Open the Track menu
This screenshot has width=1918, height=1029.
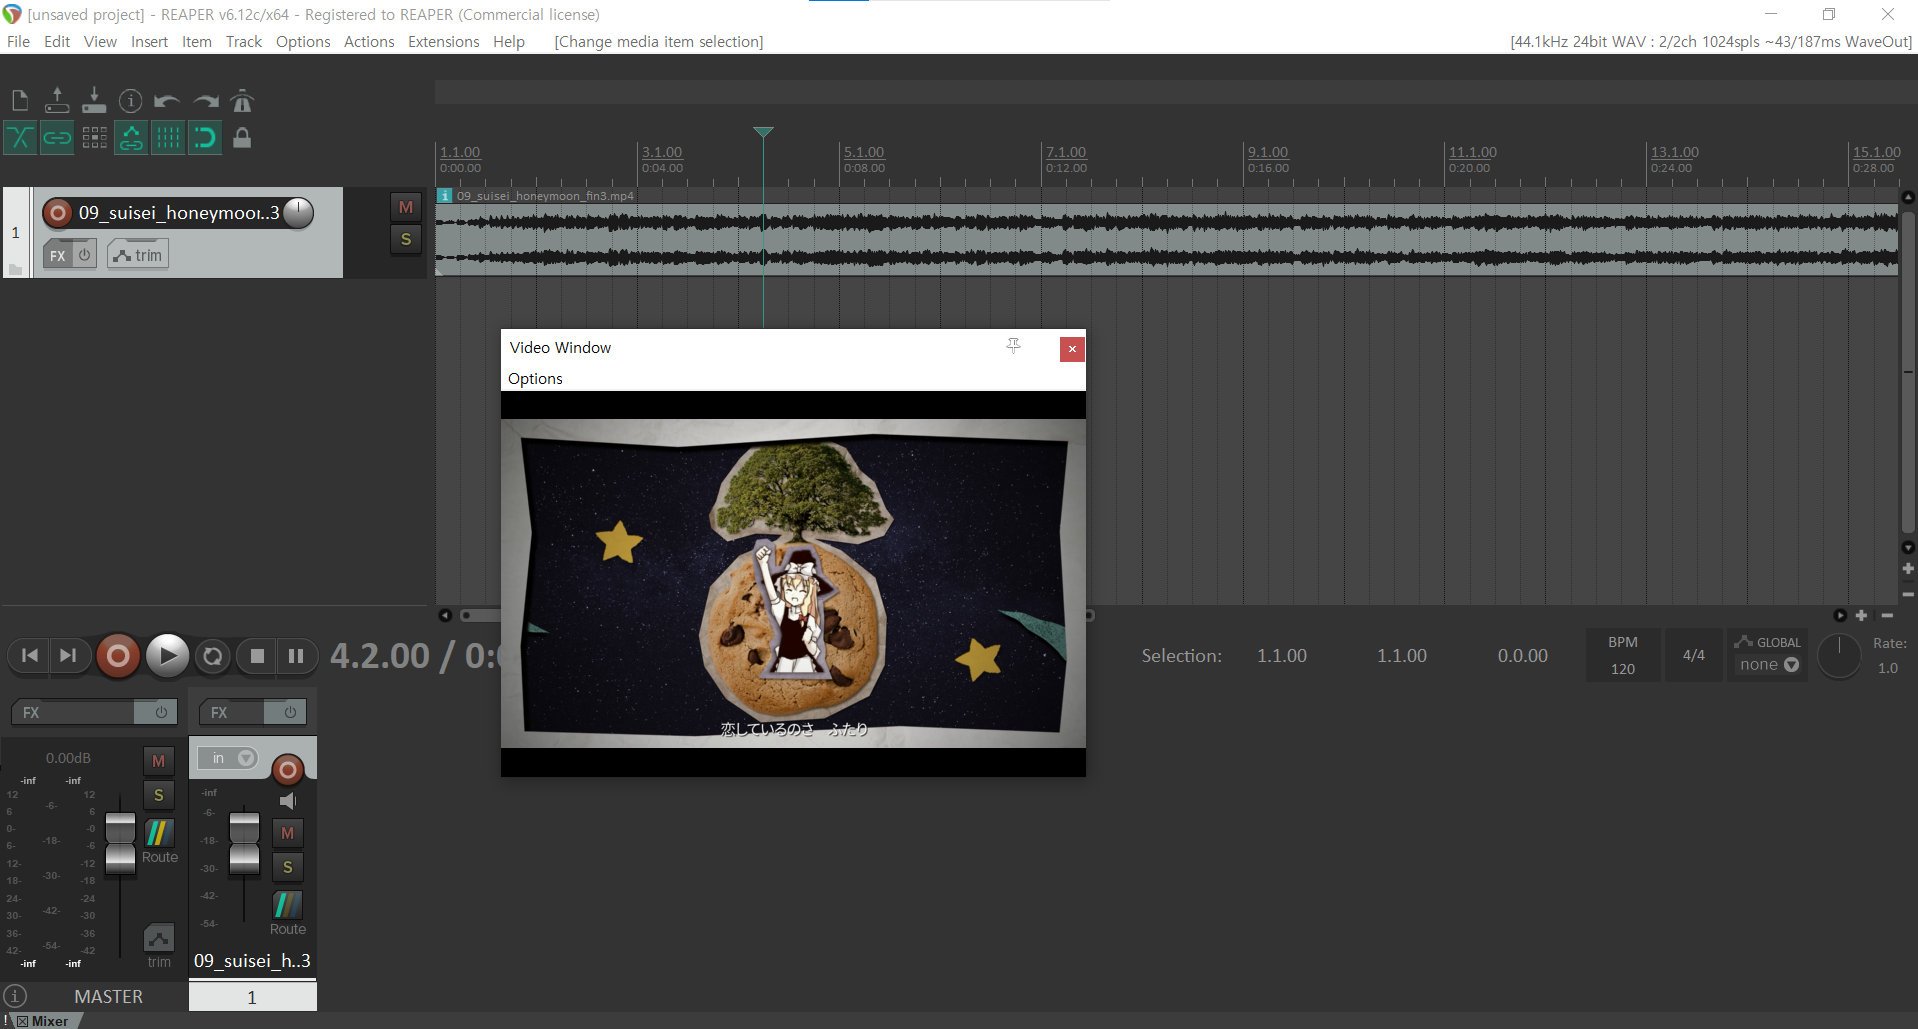point(244,41)
